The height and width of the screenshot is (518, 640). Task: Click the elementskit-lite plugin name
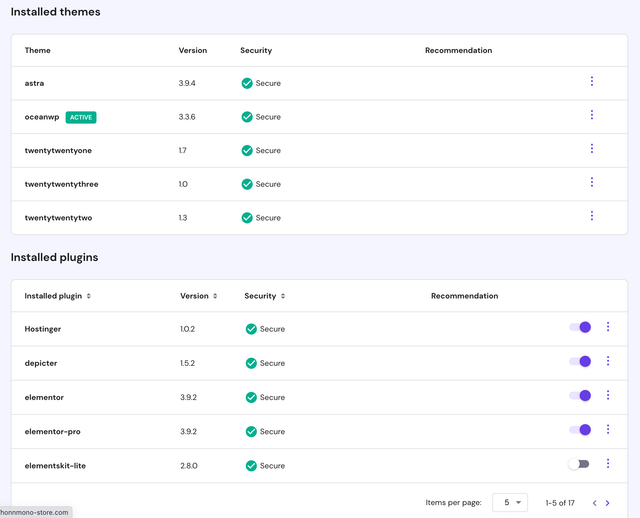tap(55, 466)
